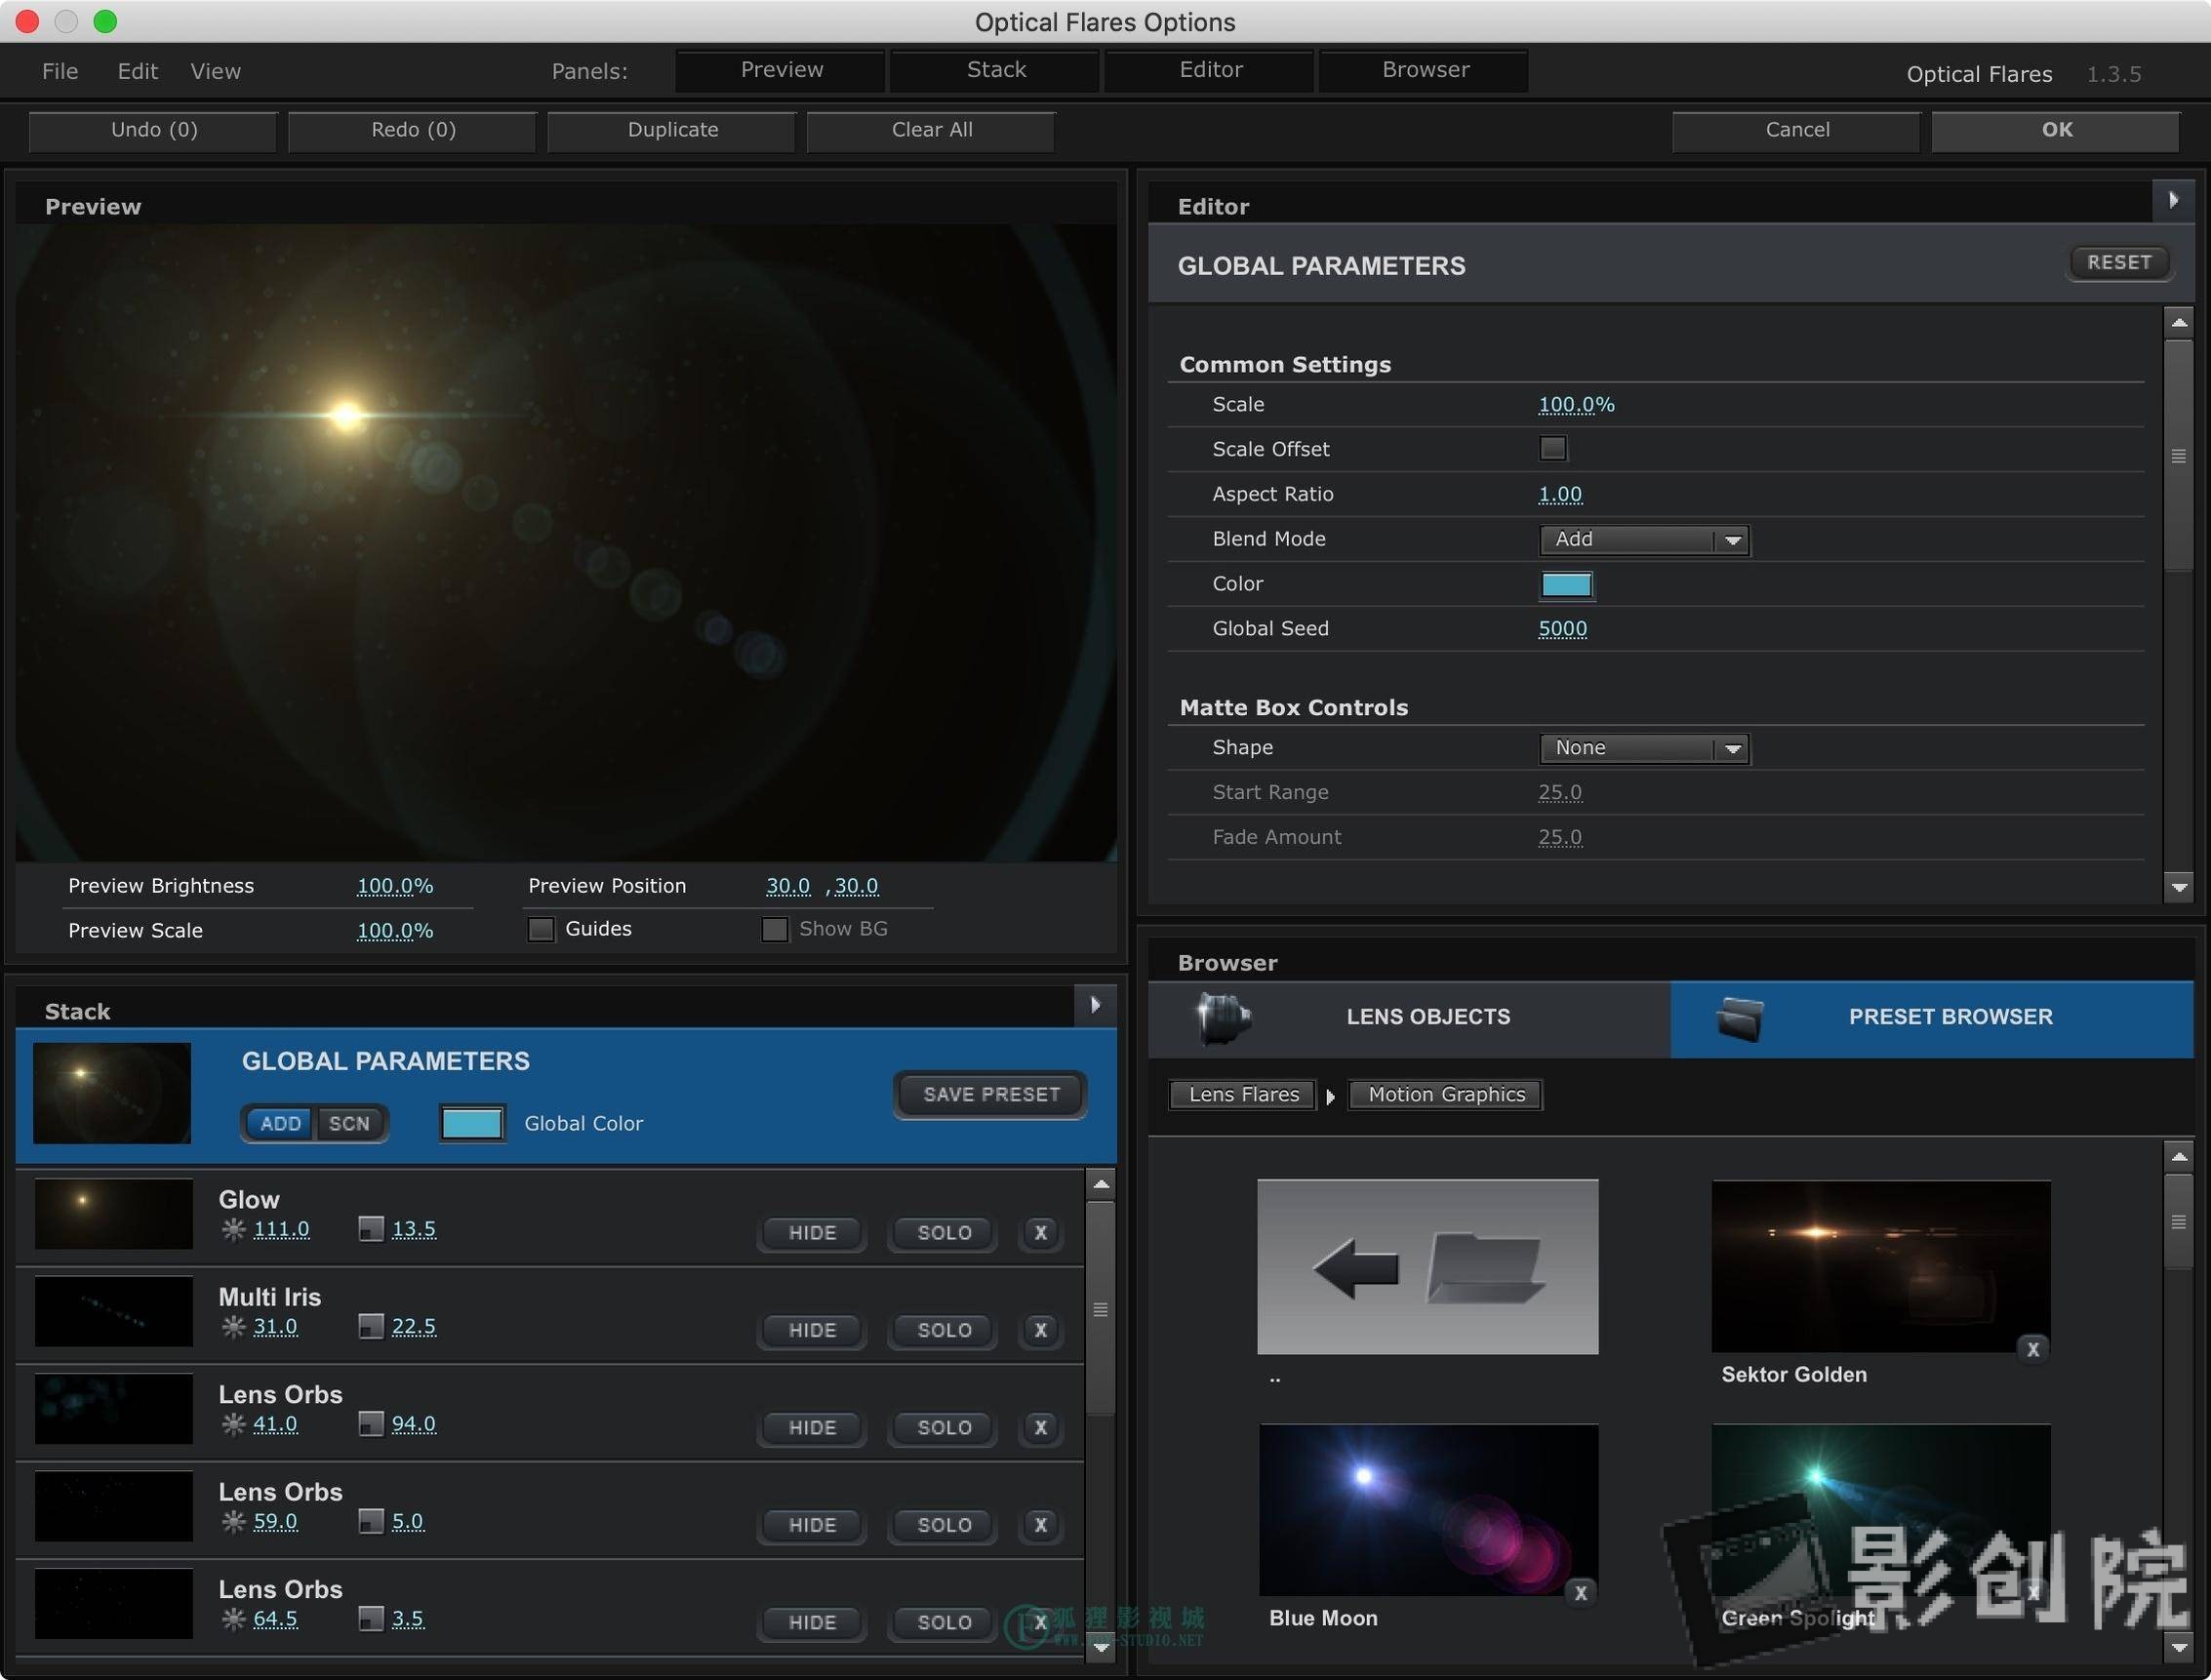The width and height of the screenshot is (2211, 1680).
Task: Click the back folder thumbnail icon
Action: coord(1427,1267)
